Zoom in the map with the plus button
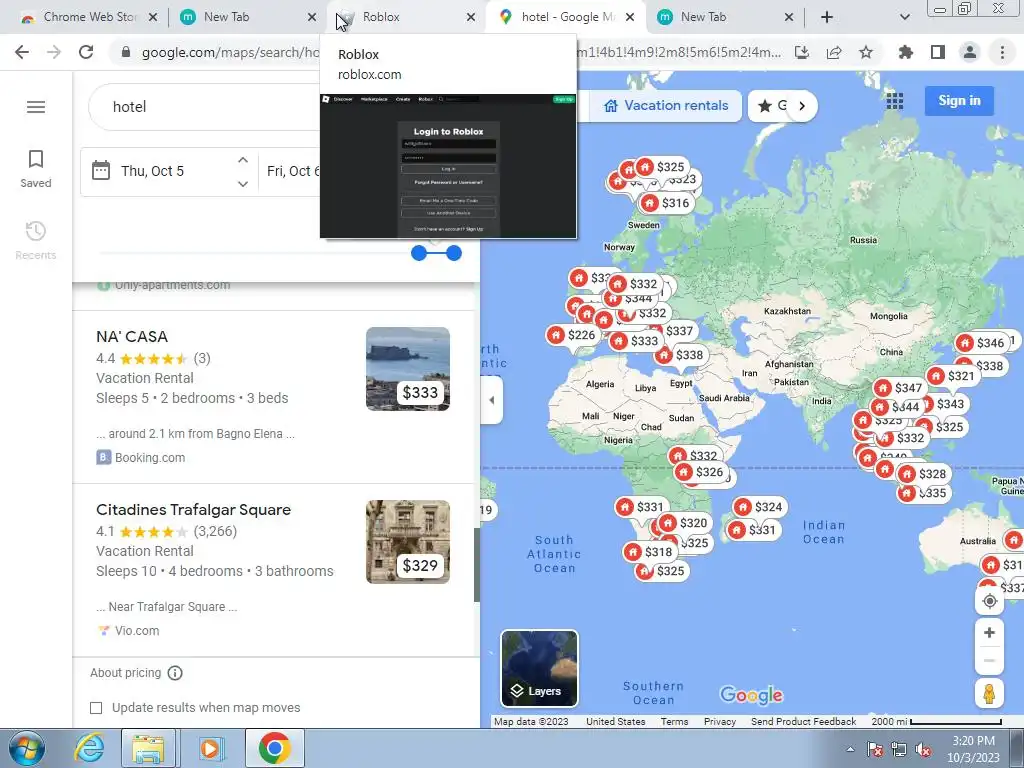Viewport: 1024px width, 768px height. [989, 632]
